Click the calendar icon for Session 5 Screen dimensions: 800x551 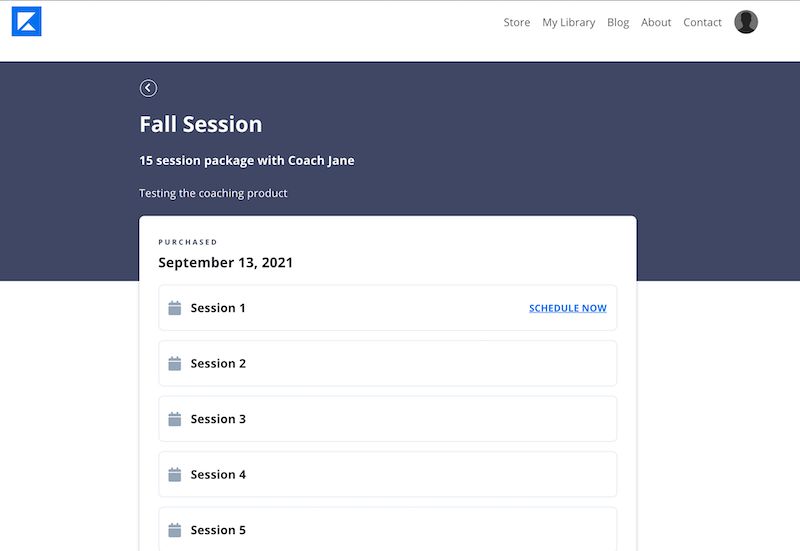174,531
